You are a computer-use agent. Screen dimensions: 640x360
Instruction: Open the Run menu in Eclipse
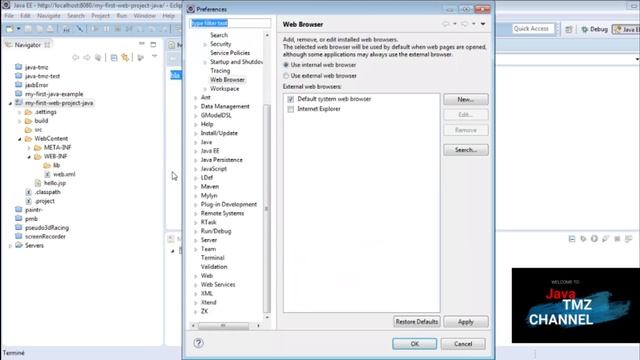[x=122, y=16]
